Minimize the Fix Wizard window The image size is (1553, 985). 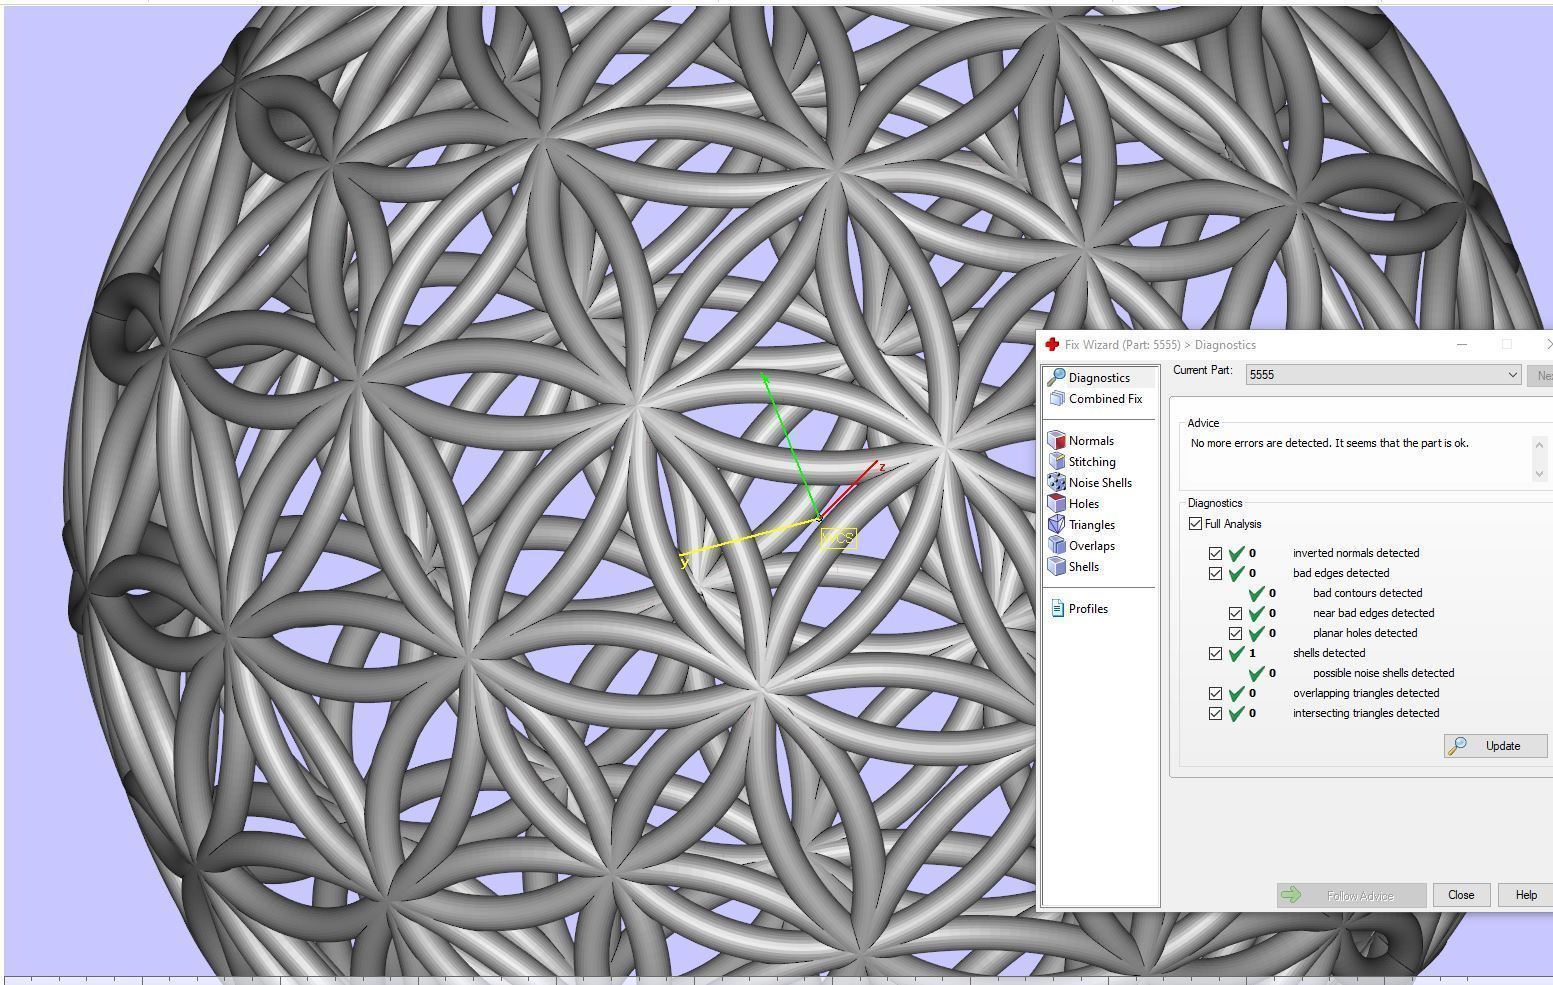click(x=1461, y=344)
